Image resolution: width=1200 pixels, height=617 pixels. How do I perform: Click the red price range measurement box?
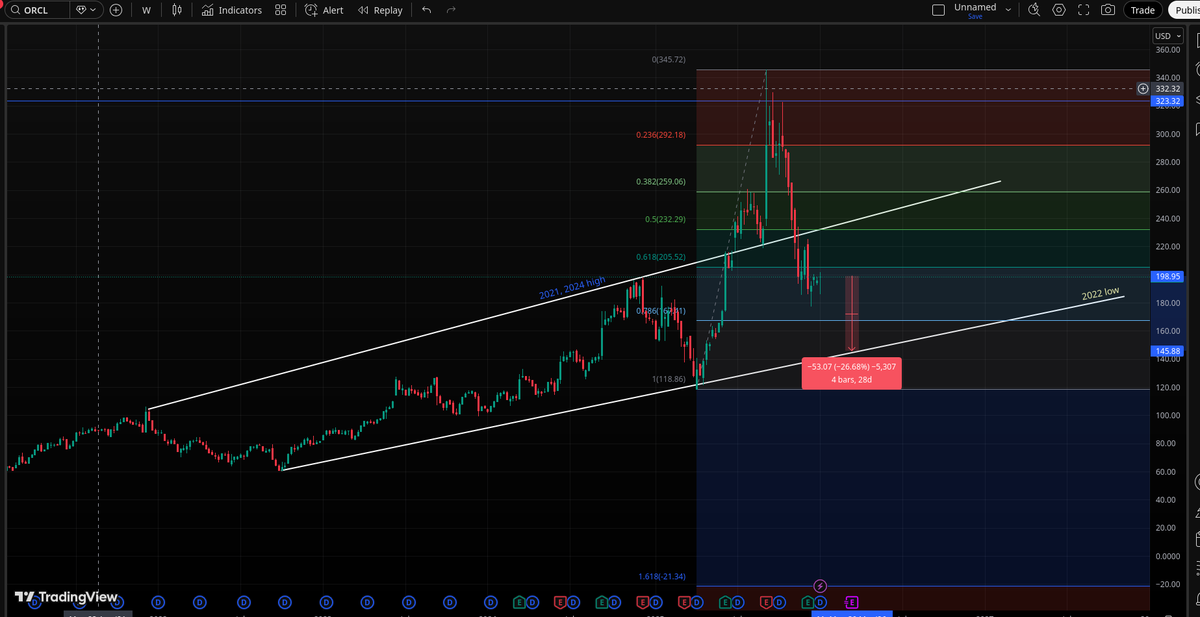pyautogui.click(x=852, y=373)
